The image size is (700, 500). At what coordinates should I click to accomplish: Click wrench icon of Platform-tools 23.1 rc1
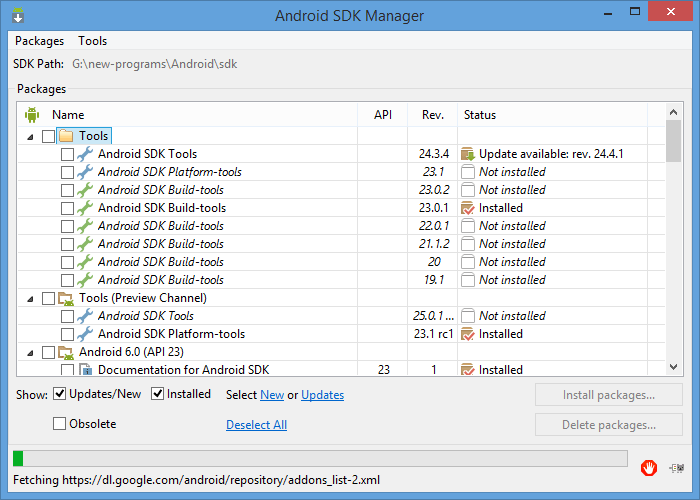[x=85, y=334]
